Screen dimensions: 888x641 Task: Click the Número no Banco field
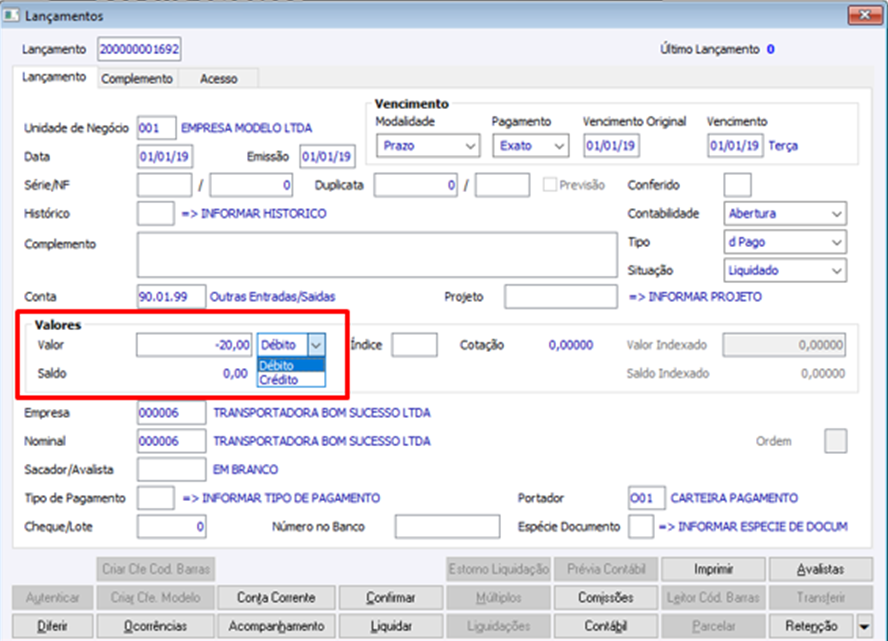point(447,527)
